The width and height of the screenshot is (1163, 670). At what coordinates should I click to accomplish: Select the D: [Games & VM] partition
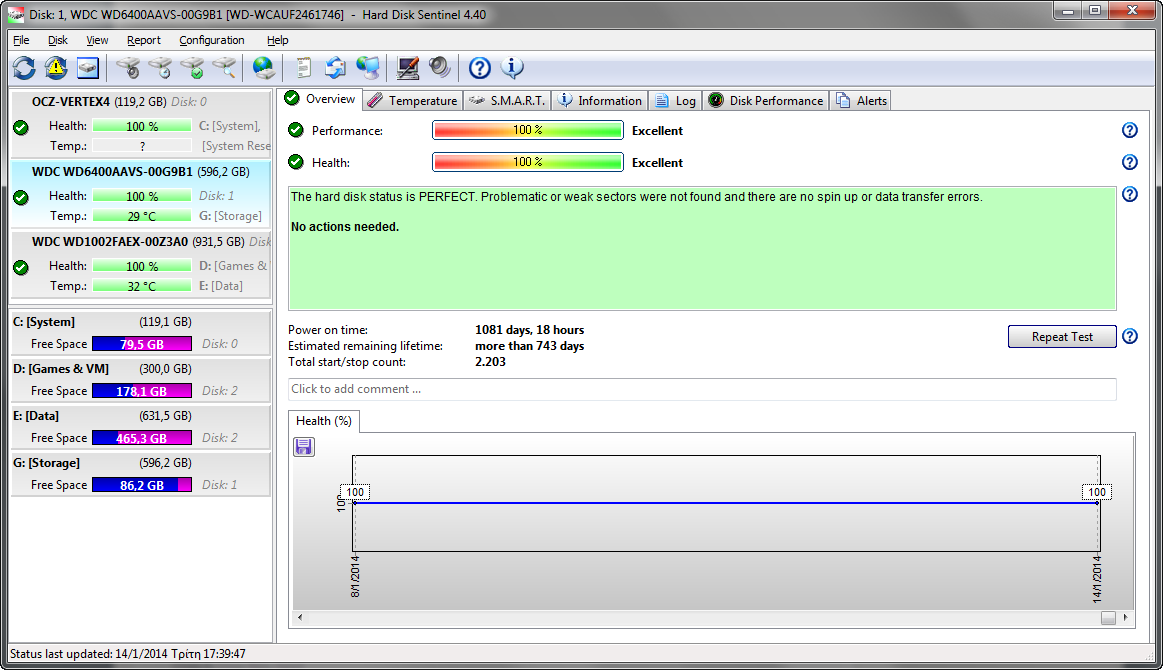pos(141,380)
